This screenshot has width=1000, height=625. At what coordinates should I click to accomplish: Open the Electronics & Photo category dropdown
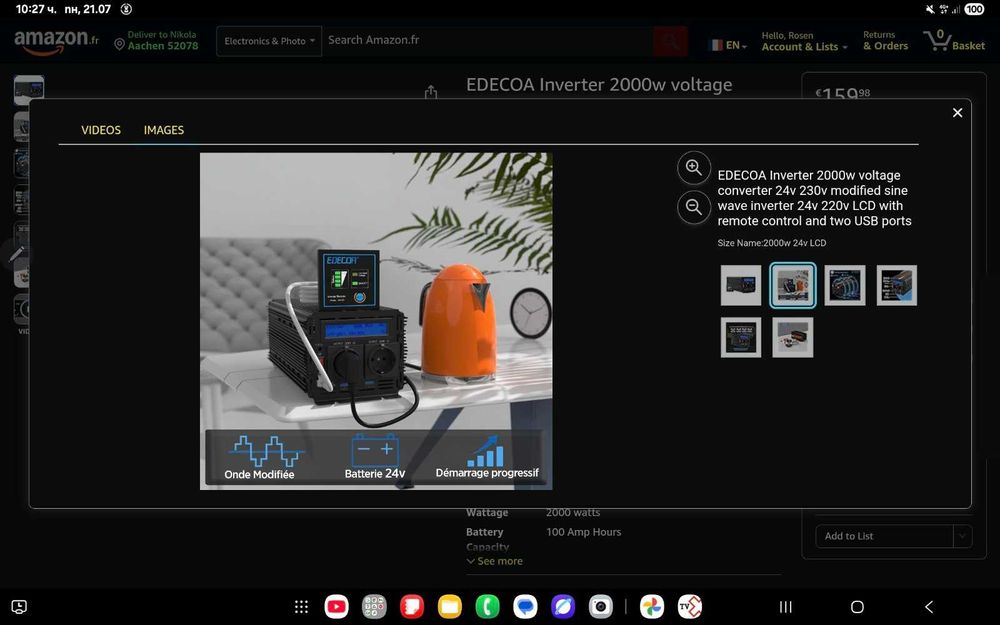coord(269,41)
